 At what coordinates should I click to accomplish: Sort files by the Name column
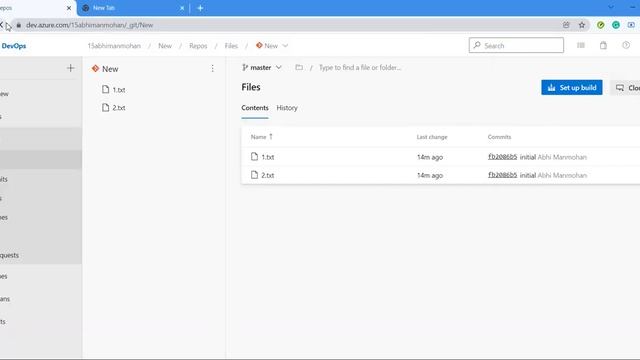[261, 137]
